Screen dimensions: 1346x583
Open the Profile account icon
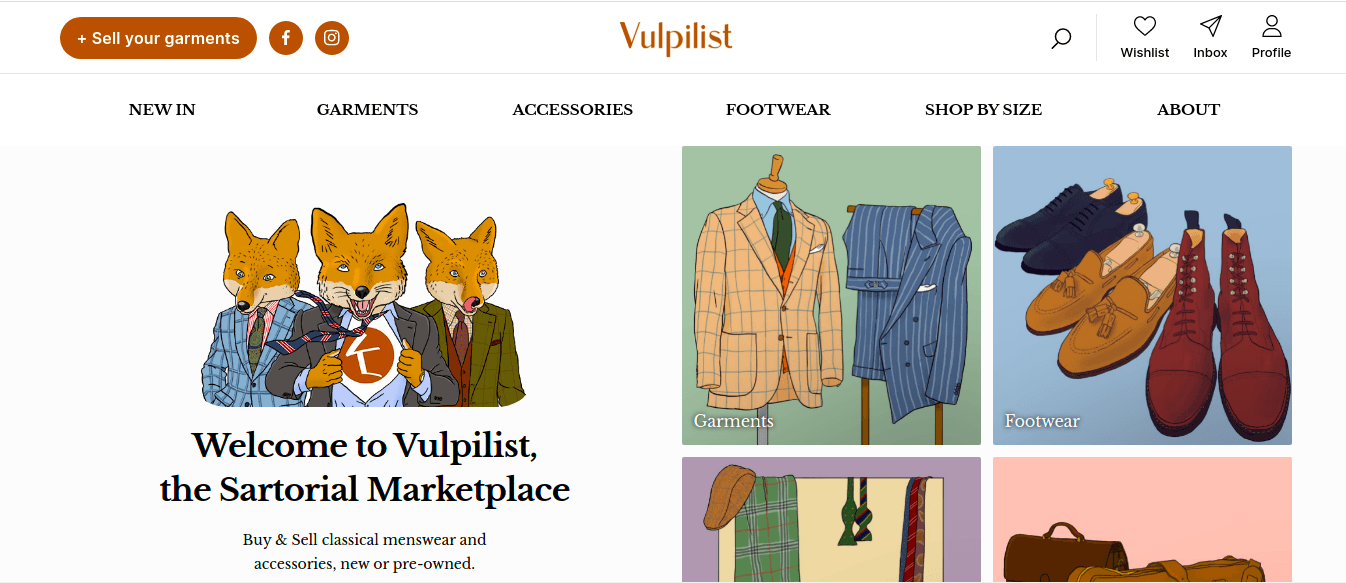[1271, 26]
